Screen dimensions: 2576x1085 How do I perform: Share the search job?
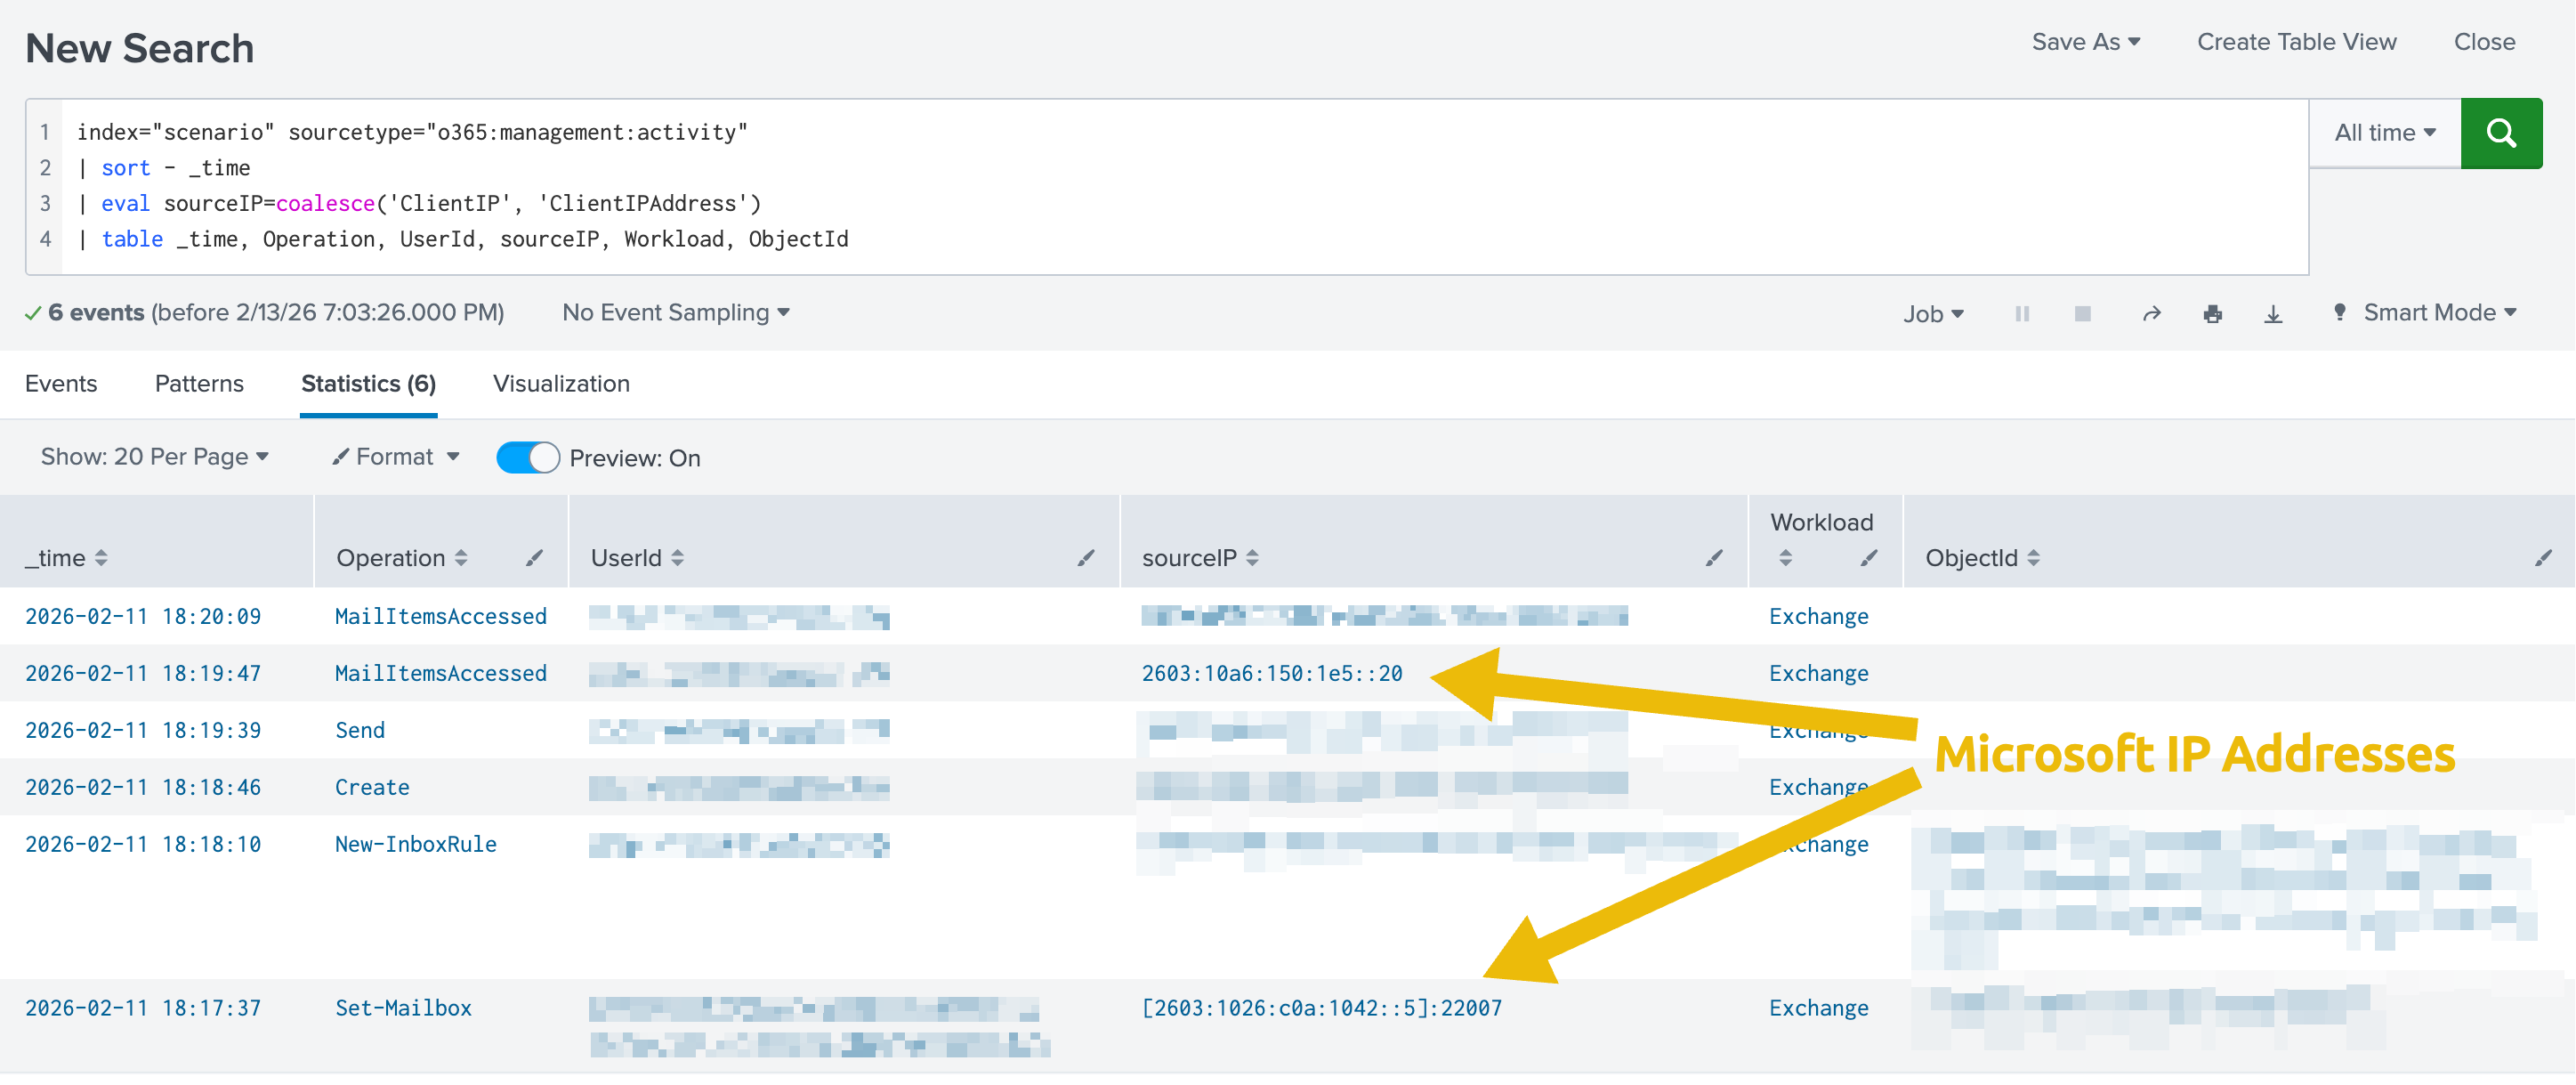[x=2152, y=313]
